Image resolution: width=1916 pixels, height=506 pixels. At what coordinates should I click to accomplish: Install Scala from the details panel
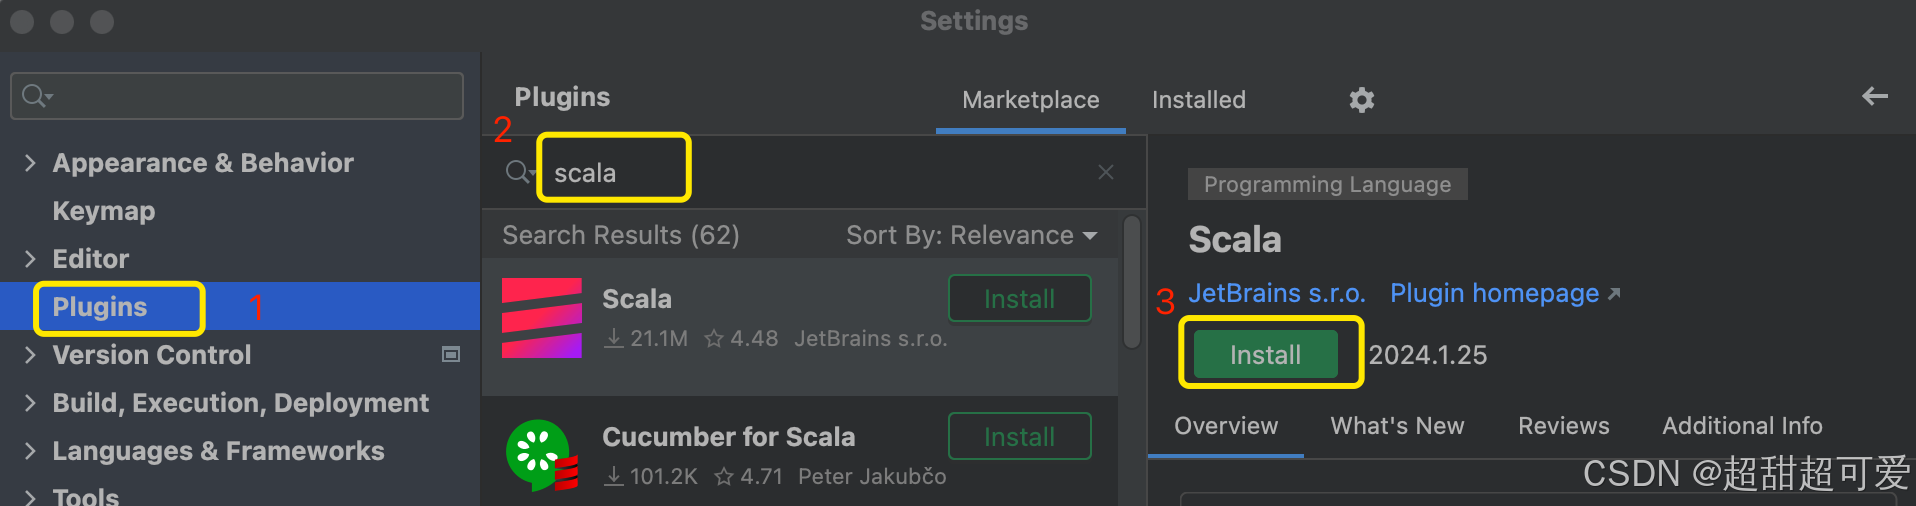[1265, 355]
